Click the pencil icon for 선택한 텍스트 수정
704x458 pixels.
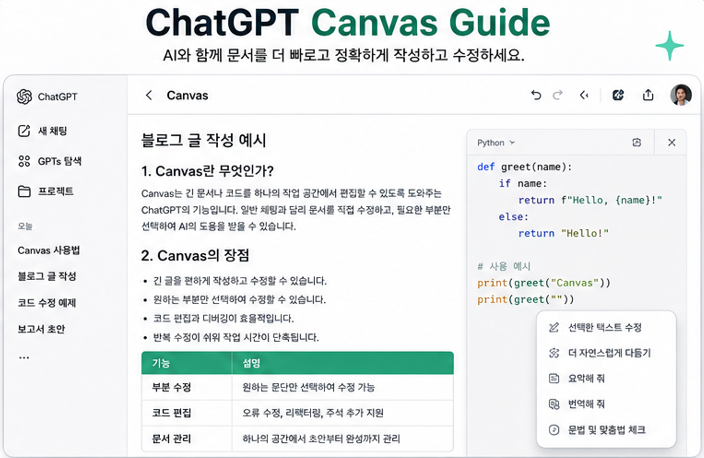coord(554,327)
